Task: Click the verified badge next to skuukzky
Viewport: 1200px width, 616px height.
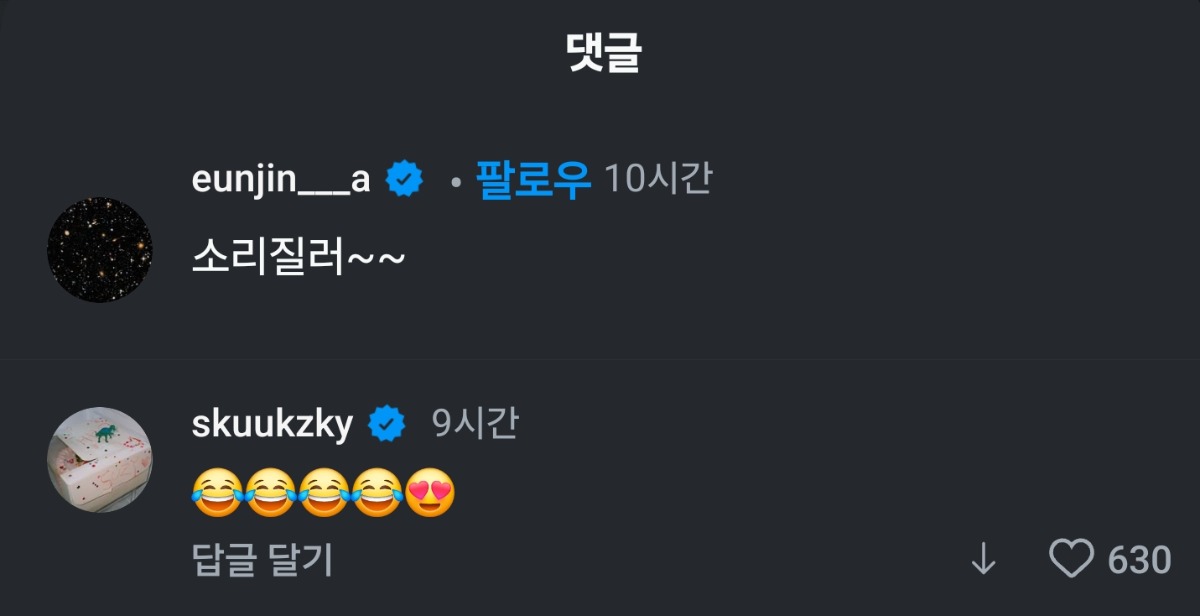Action: [x=387, y=425]
